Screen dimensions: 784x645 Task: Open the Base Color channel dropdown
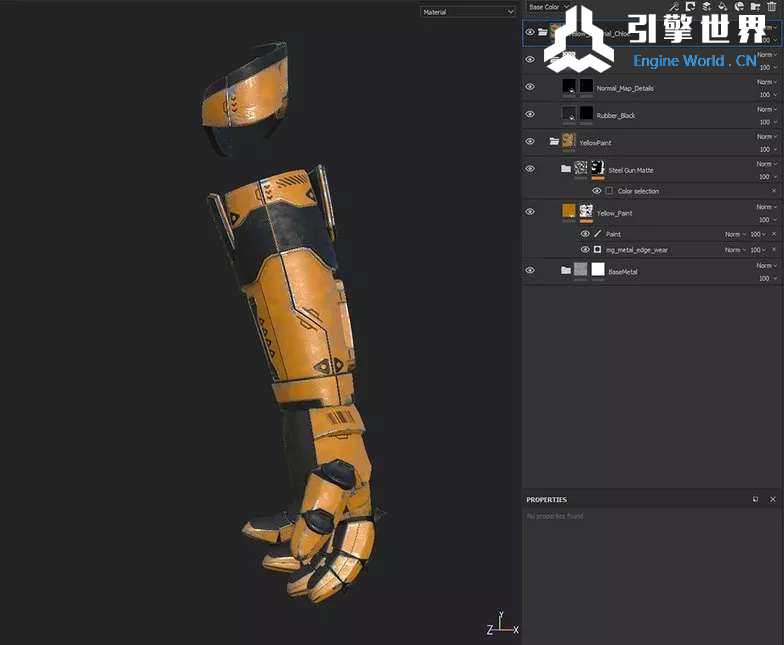click(549, 7)
